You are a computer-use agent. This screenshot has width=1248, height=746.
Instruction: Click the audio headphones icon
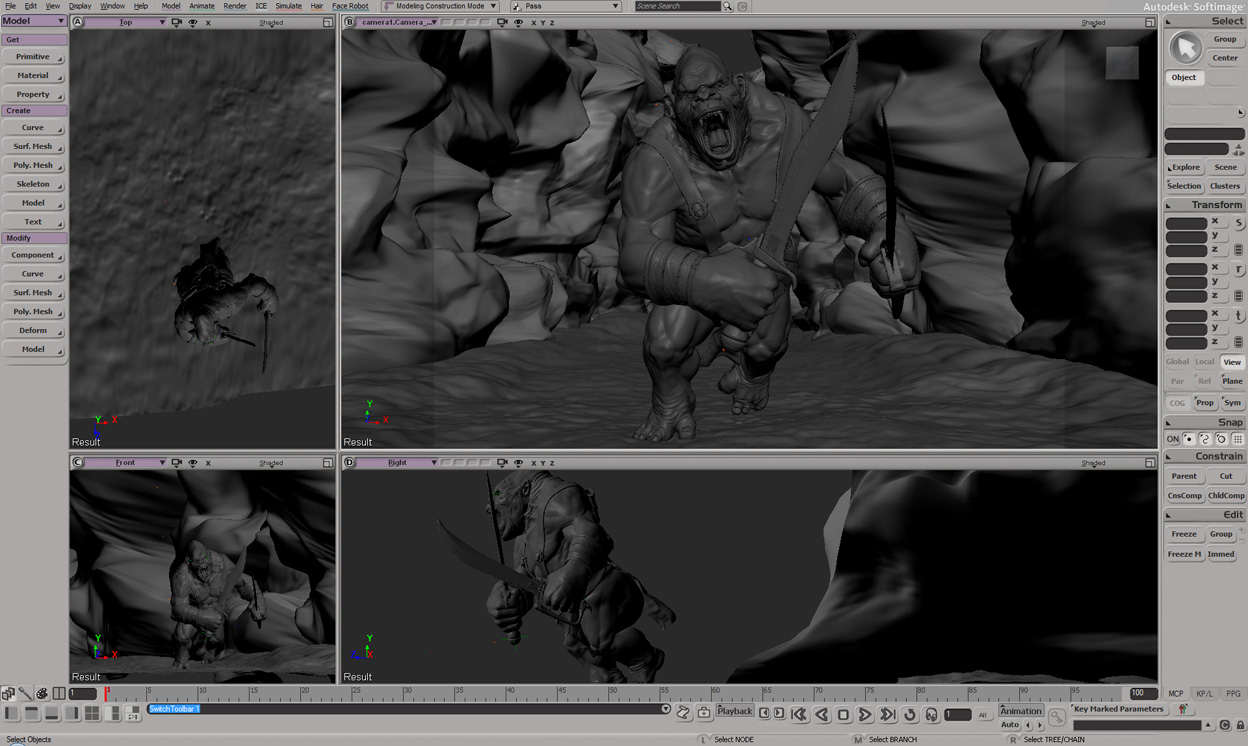(931, 714)
